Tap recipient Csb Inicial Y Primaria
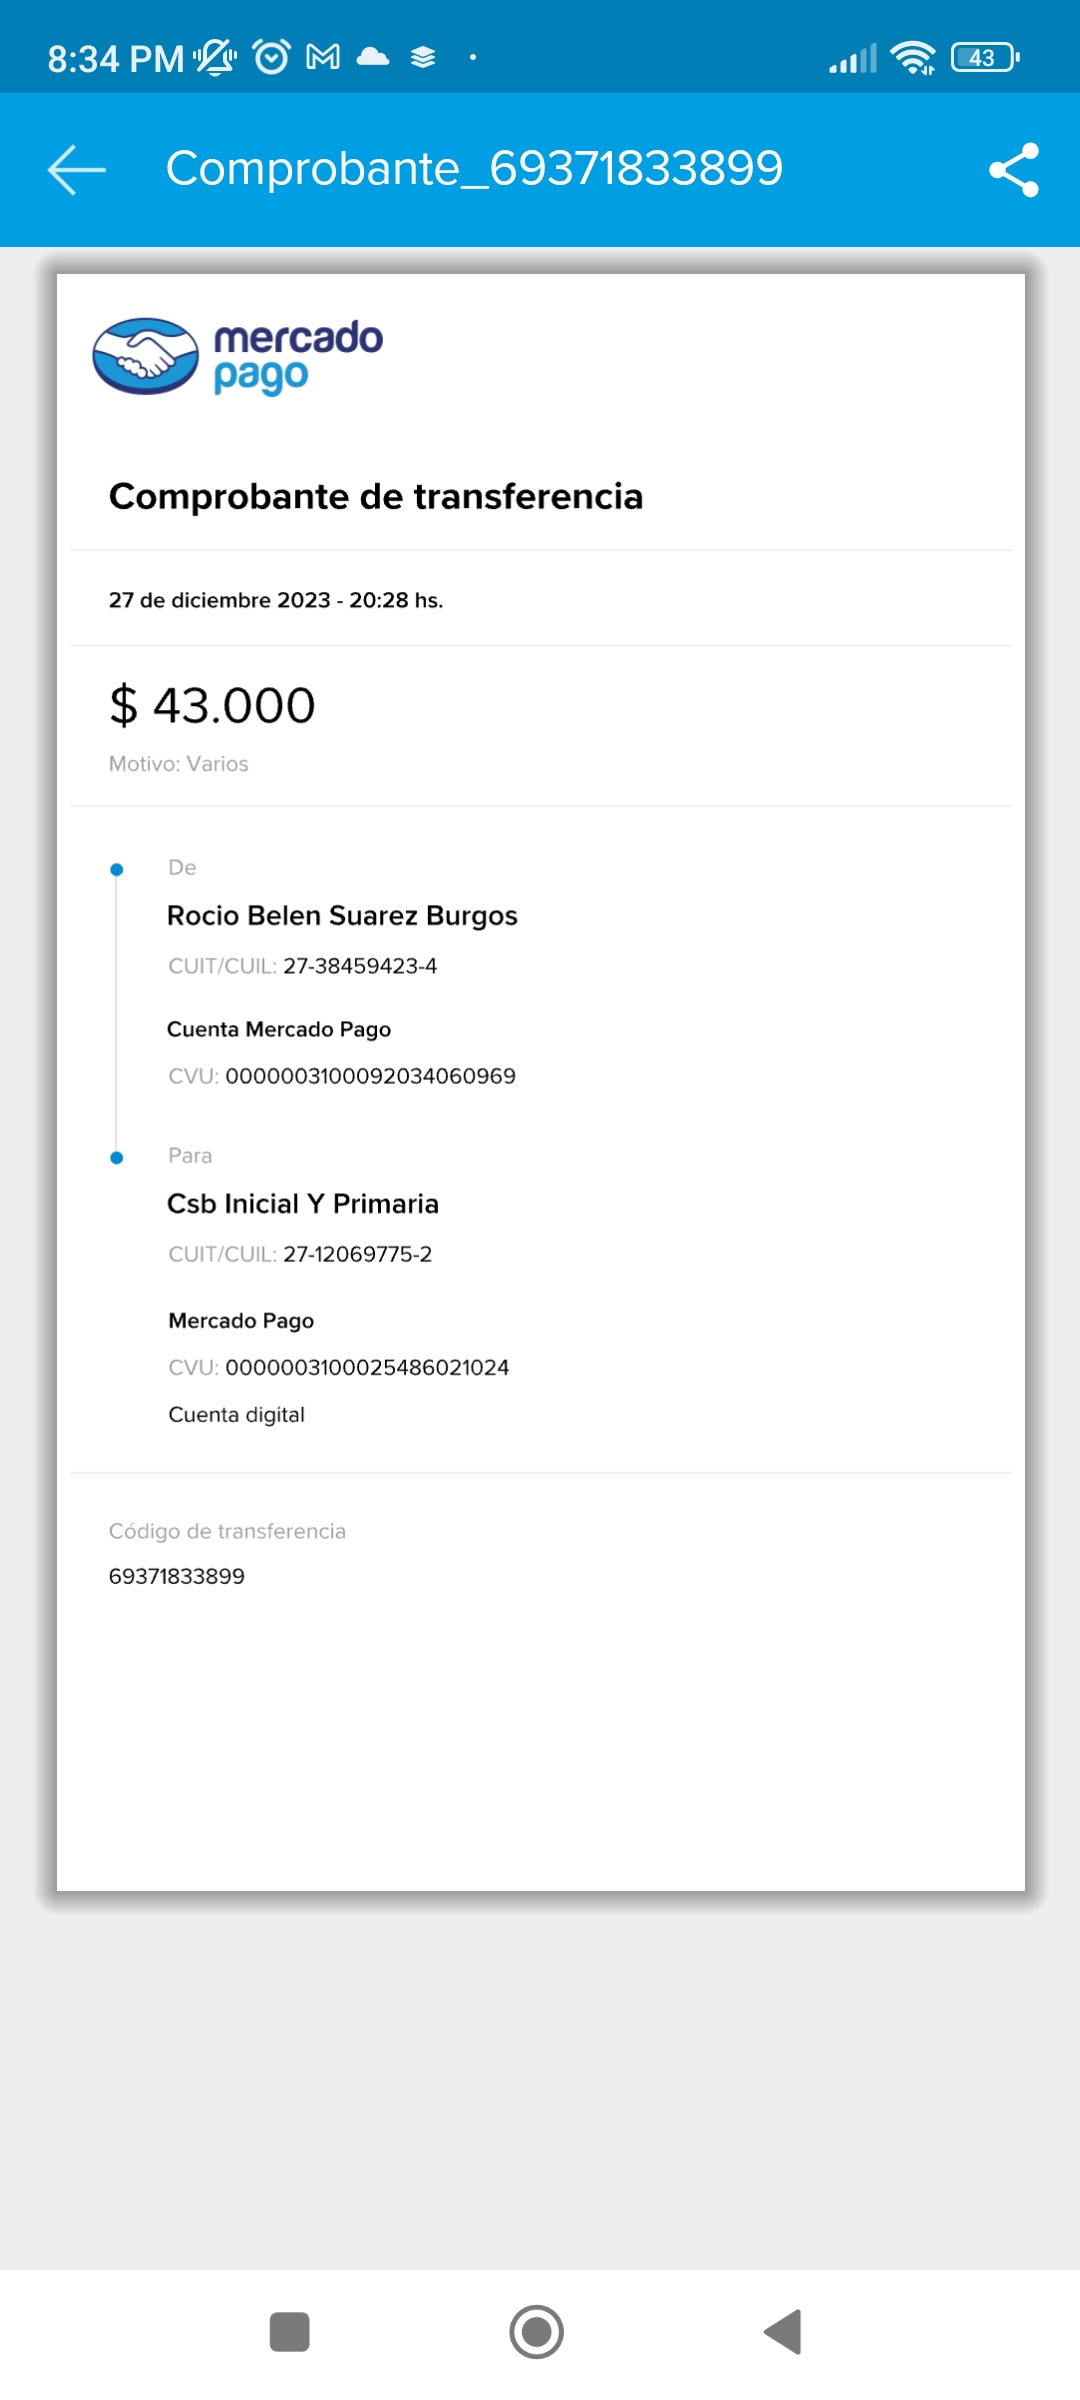 point(303,1204)
